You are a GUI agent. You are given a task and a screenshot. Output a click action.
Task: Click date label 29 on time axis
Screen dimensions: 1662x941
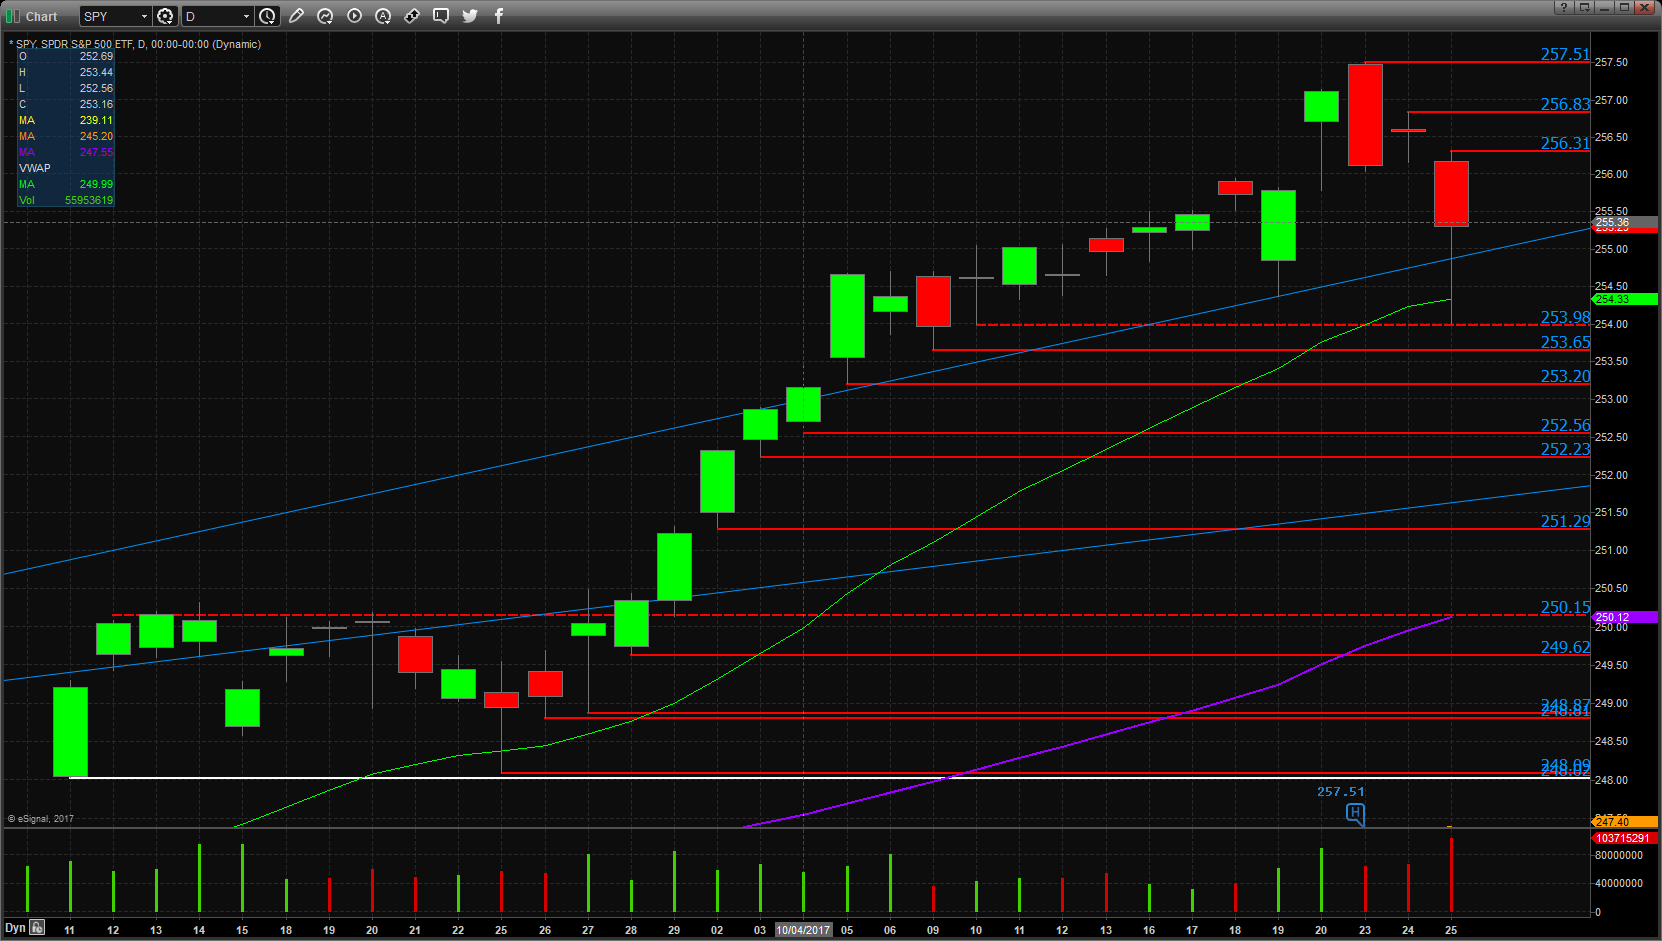tap(674, 930)
